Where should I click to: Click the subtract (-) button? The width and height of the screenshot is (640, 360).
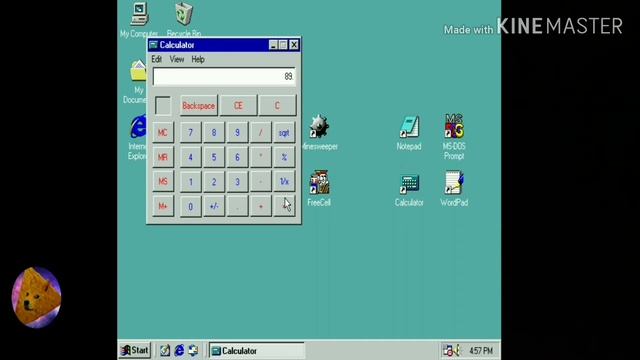click(x=260, y=182)
